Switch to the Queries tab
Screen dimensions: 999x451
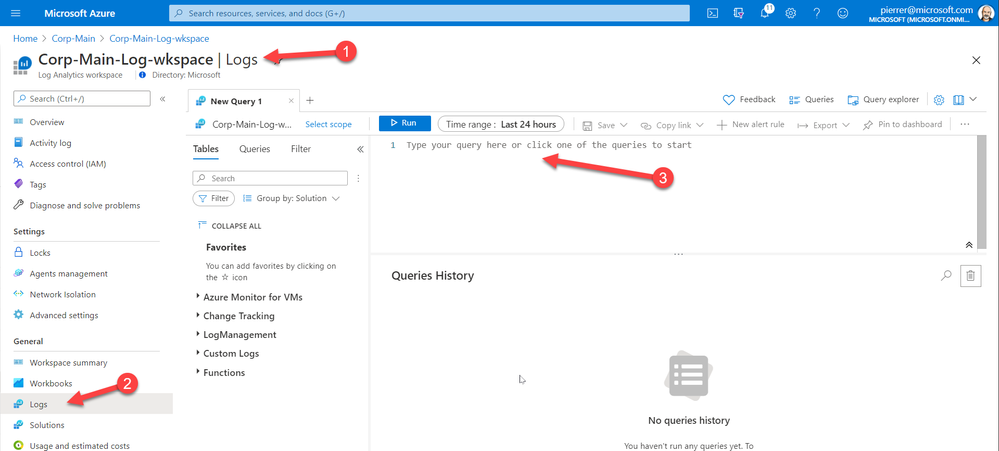tap(255, 149)
